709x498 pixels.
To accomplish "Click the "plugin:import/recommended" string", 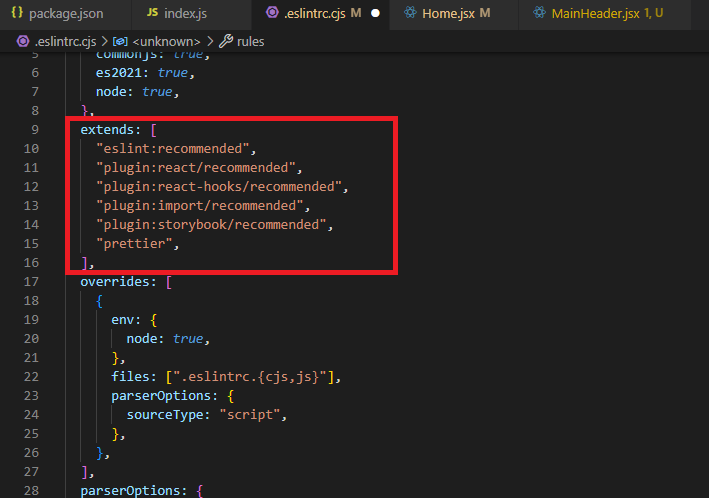I will pos(199,206).
